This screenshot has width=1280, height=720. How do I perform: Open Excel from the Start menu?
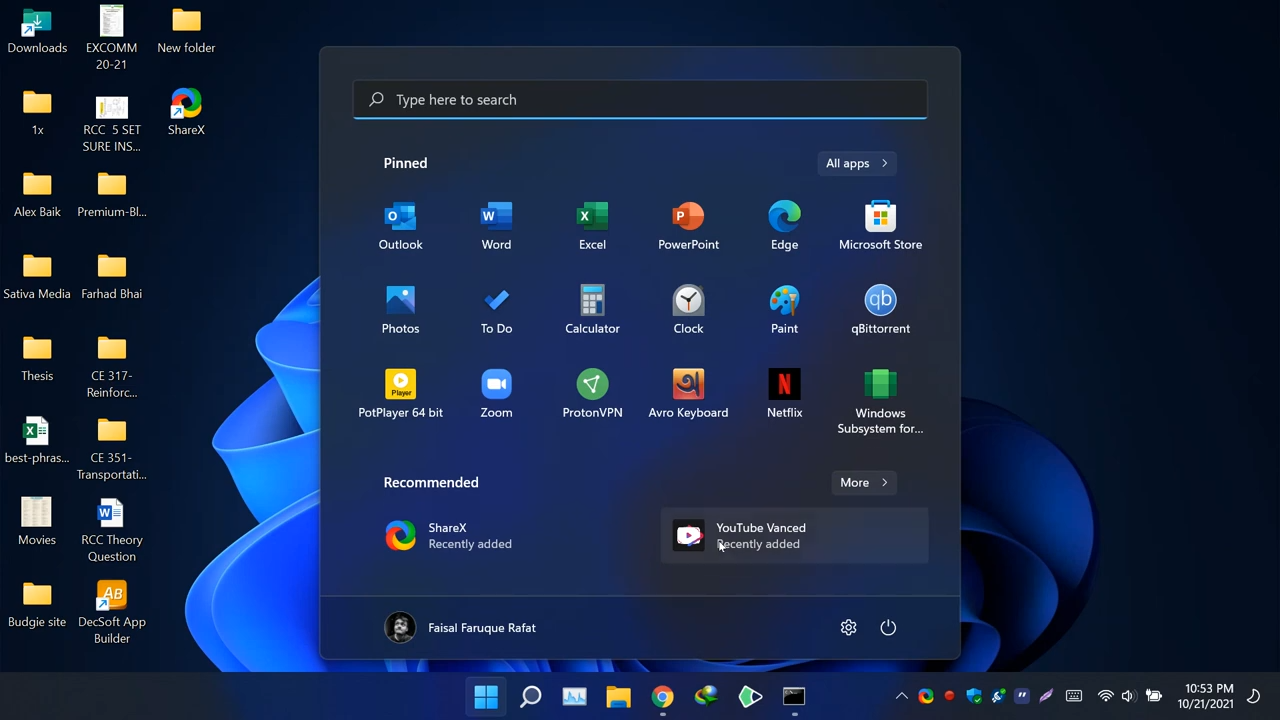592,225
